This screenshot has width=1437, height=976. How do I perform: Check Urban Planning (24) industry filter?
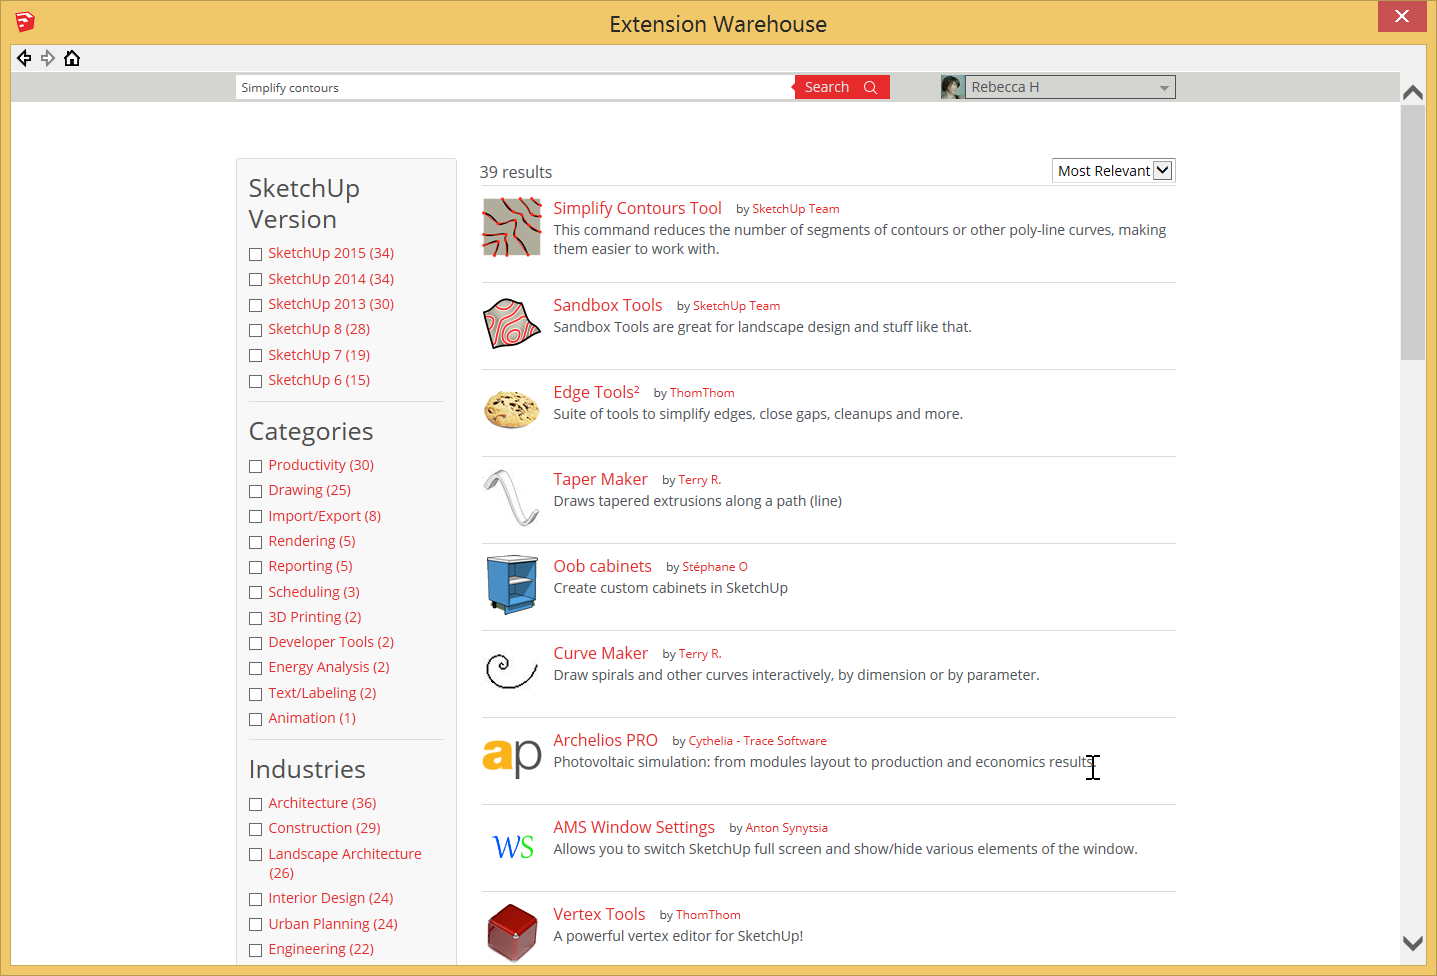(x=256, y=925)
